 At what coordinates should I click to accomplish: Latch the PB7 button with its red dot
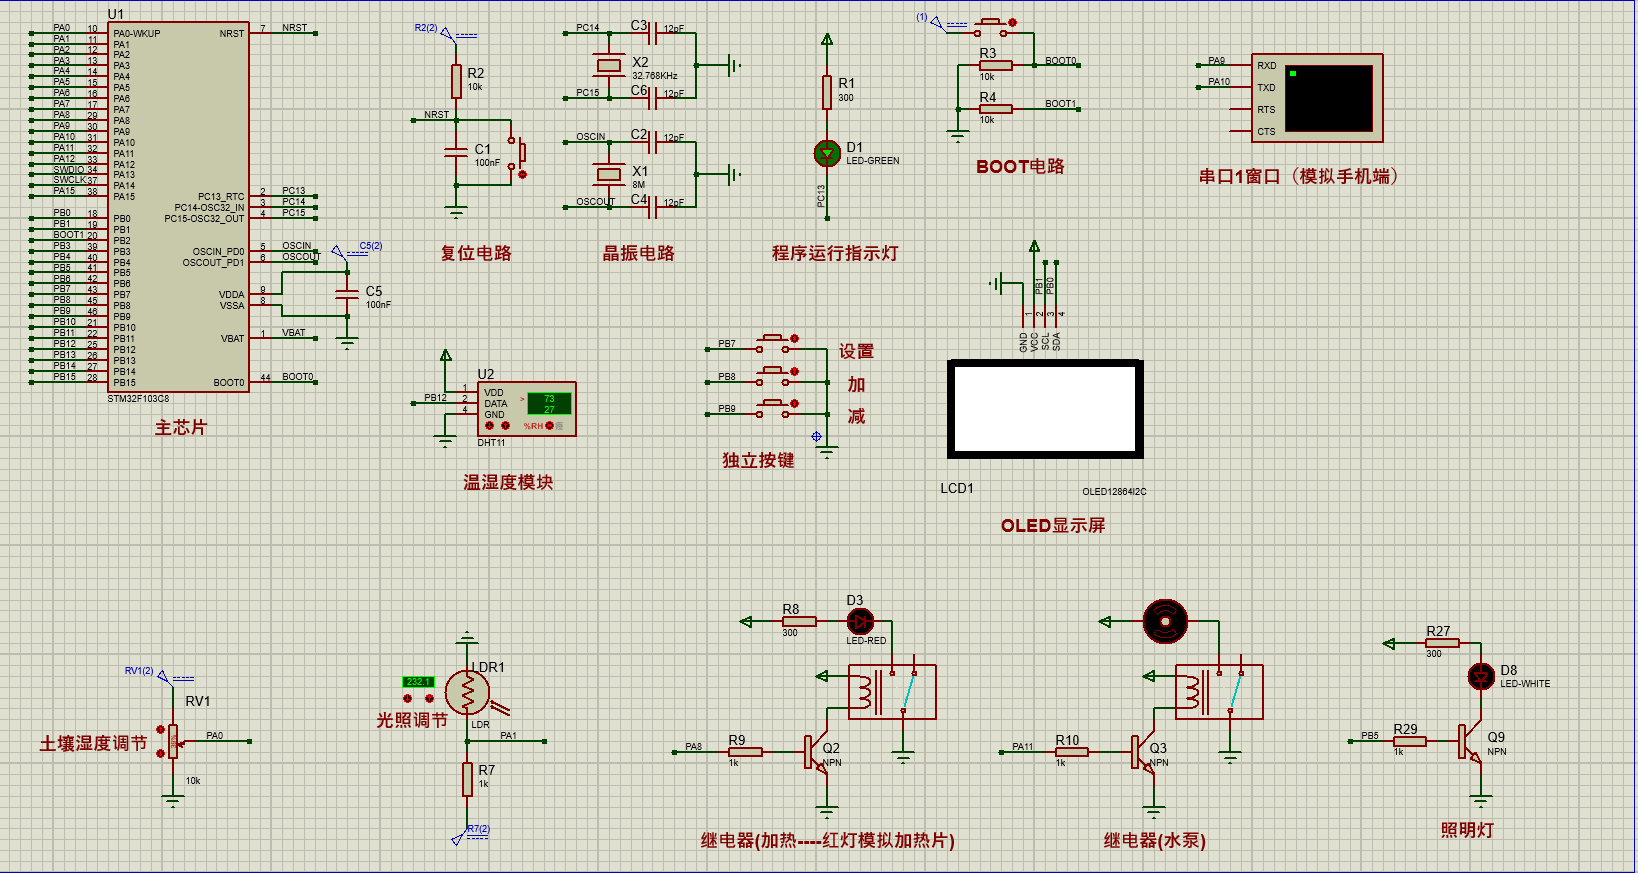(795, 339)
